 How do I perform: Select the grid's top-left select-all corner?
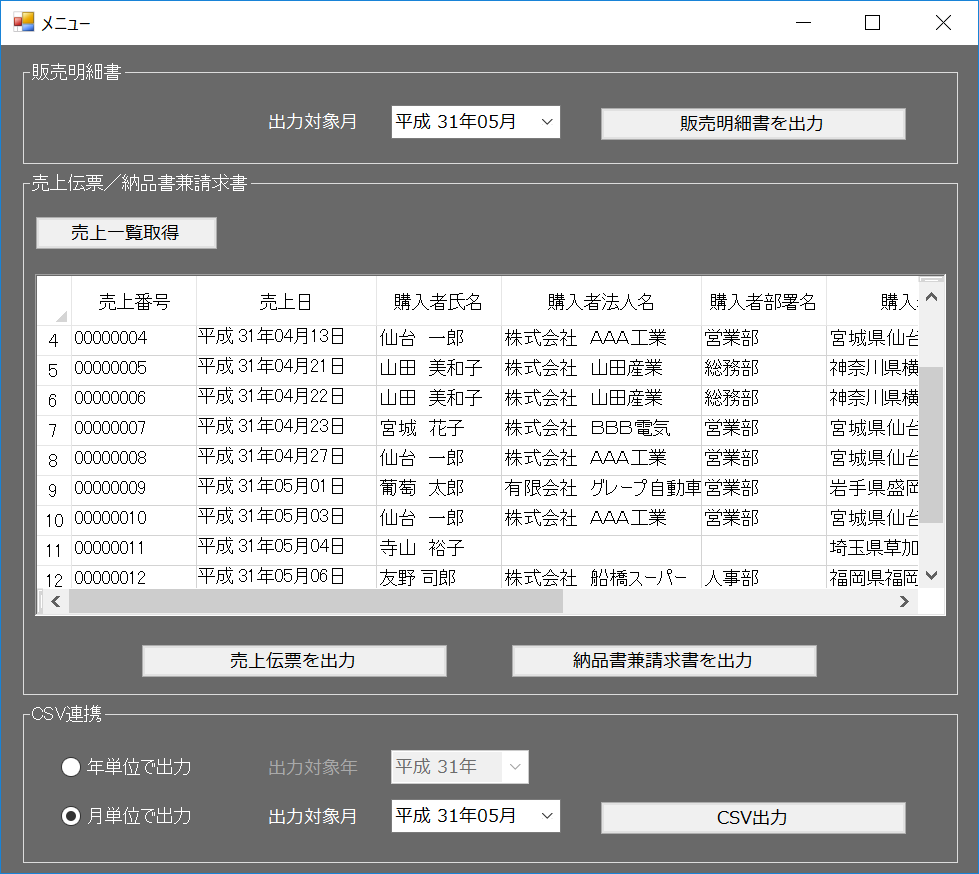(54, 302)
